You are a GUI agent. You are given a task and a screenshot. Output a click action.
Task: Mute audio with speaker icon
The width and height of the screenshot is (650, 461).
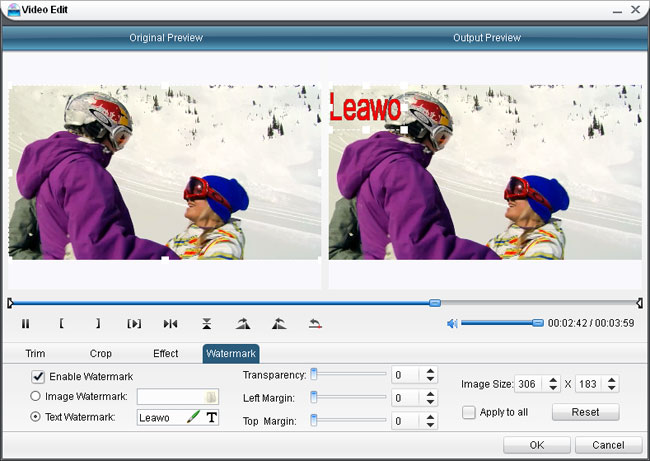[452, 323]
